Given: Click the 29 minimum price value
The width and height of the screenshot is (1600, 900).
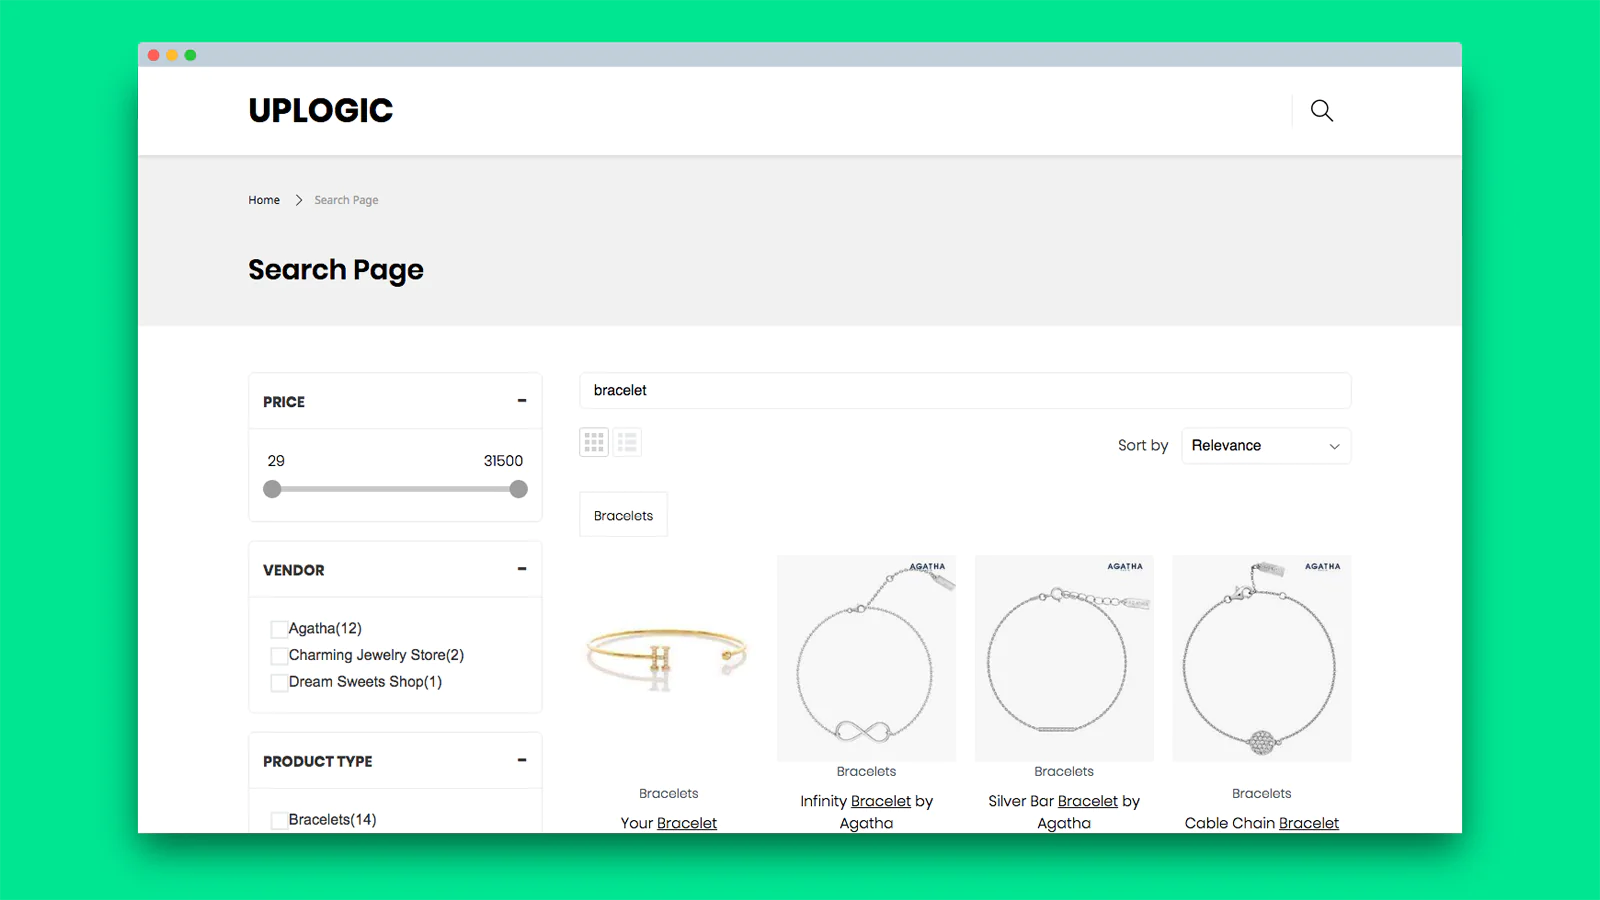Looking at the screenshot, I should click(276, 461).
